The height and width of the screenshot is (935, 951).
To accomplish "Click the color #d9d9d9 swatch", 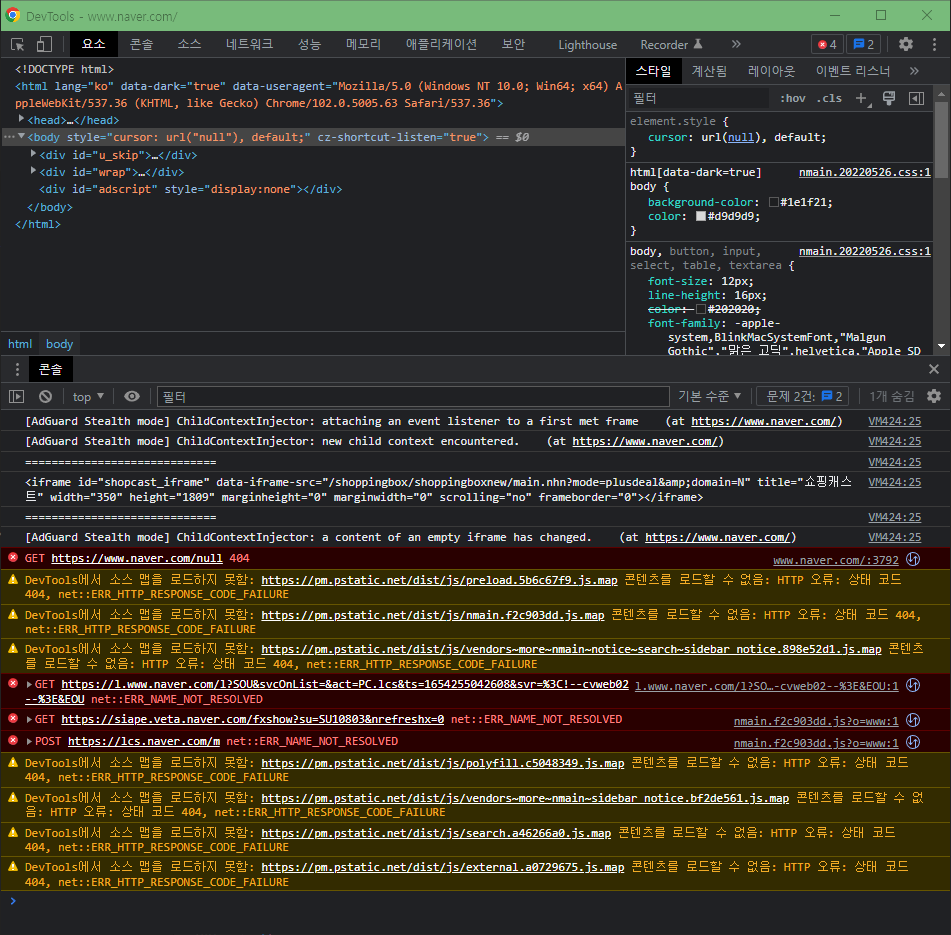I will (x=701, y=216).
